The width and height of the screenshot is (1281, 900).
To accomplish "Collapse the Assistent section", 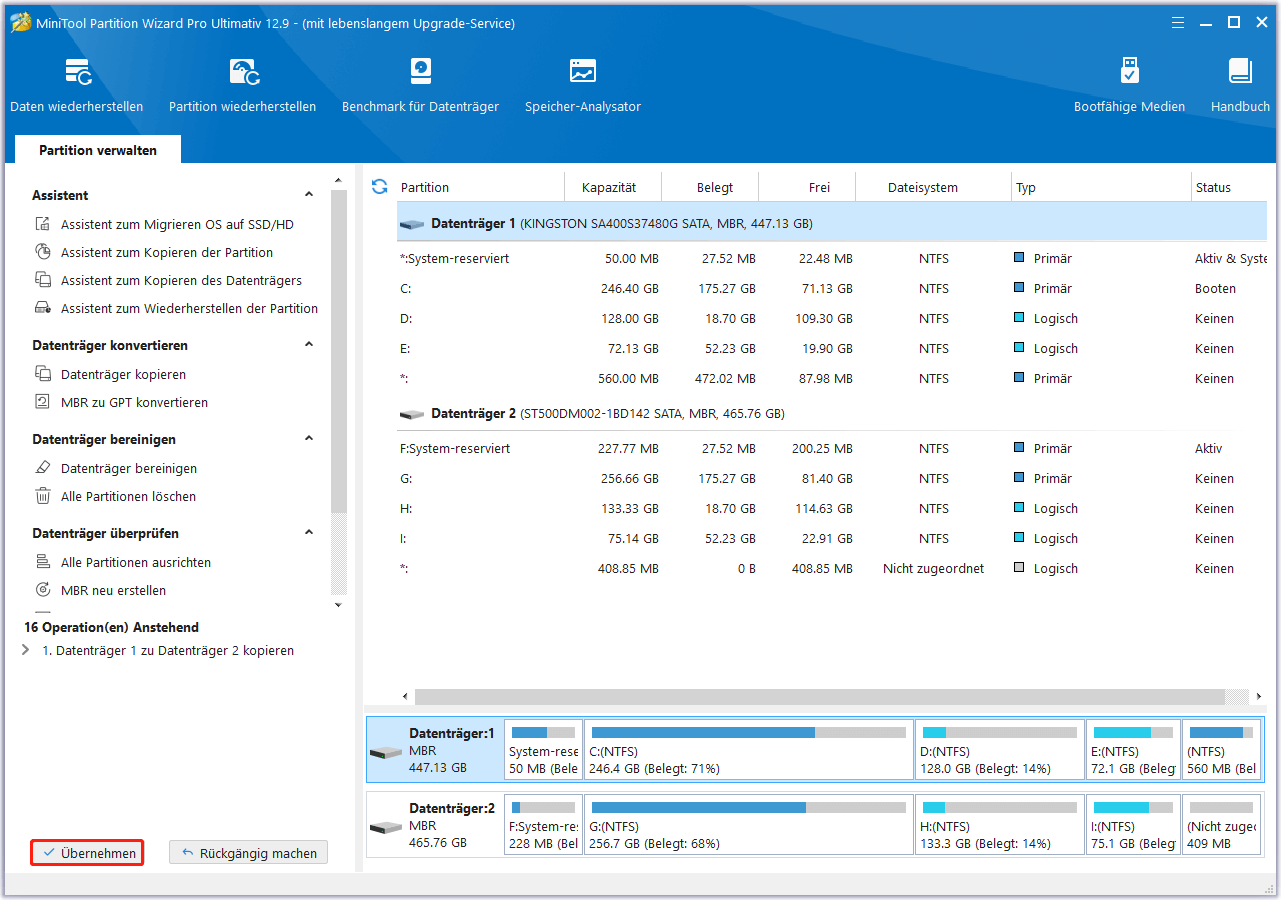I will pos(309,195).
